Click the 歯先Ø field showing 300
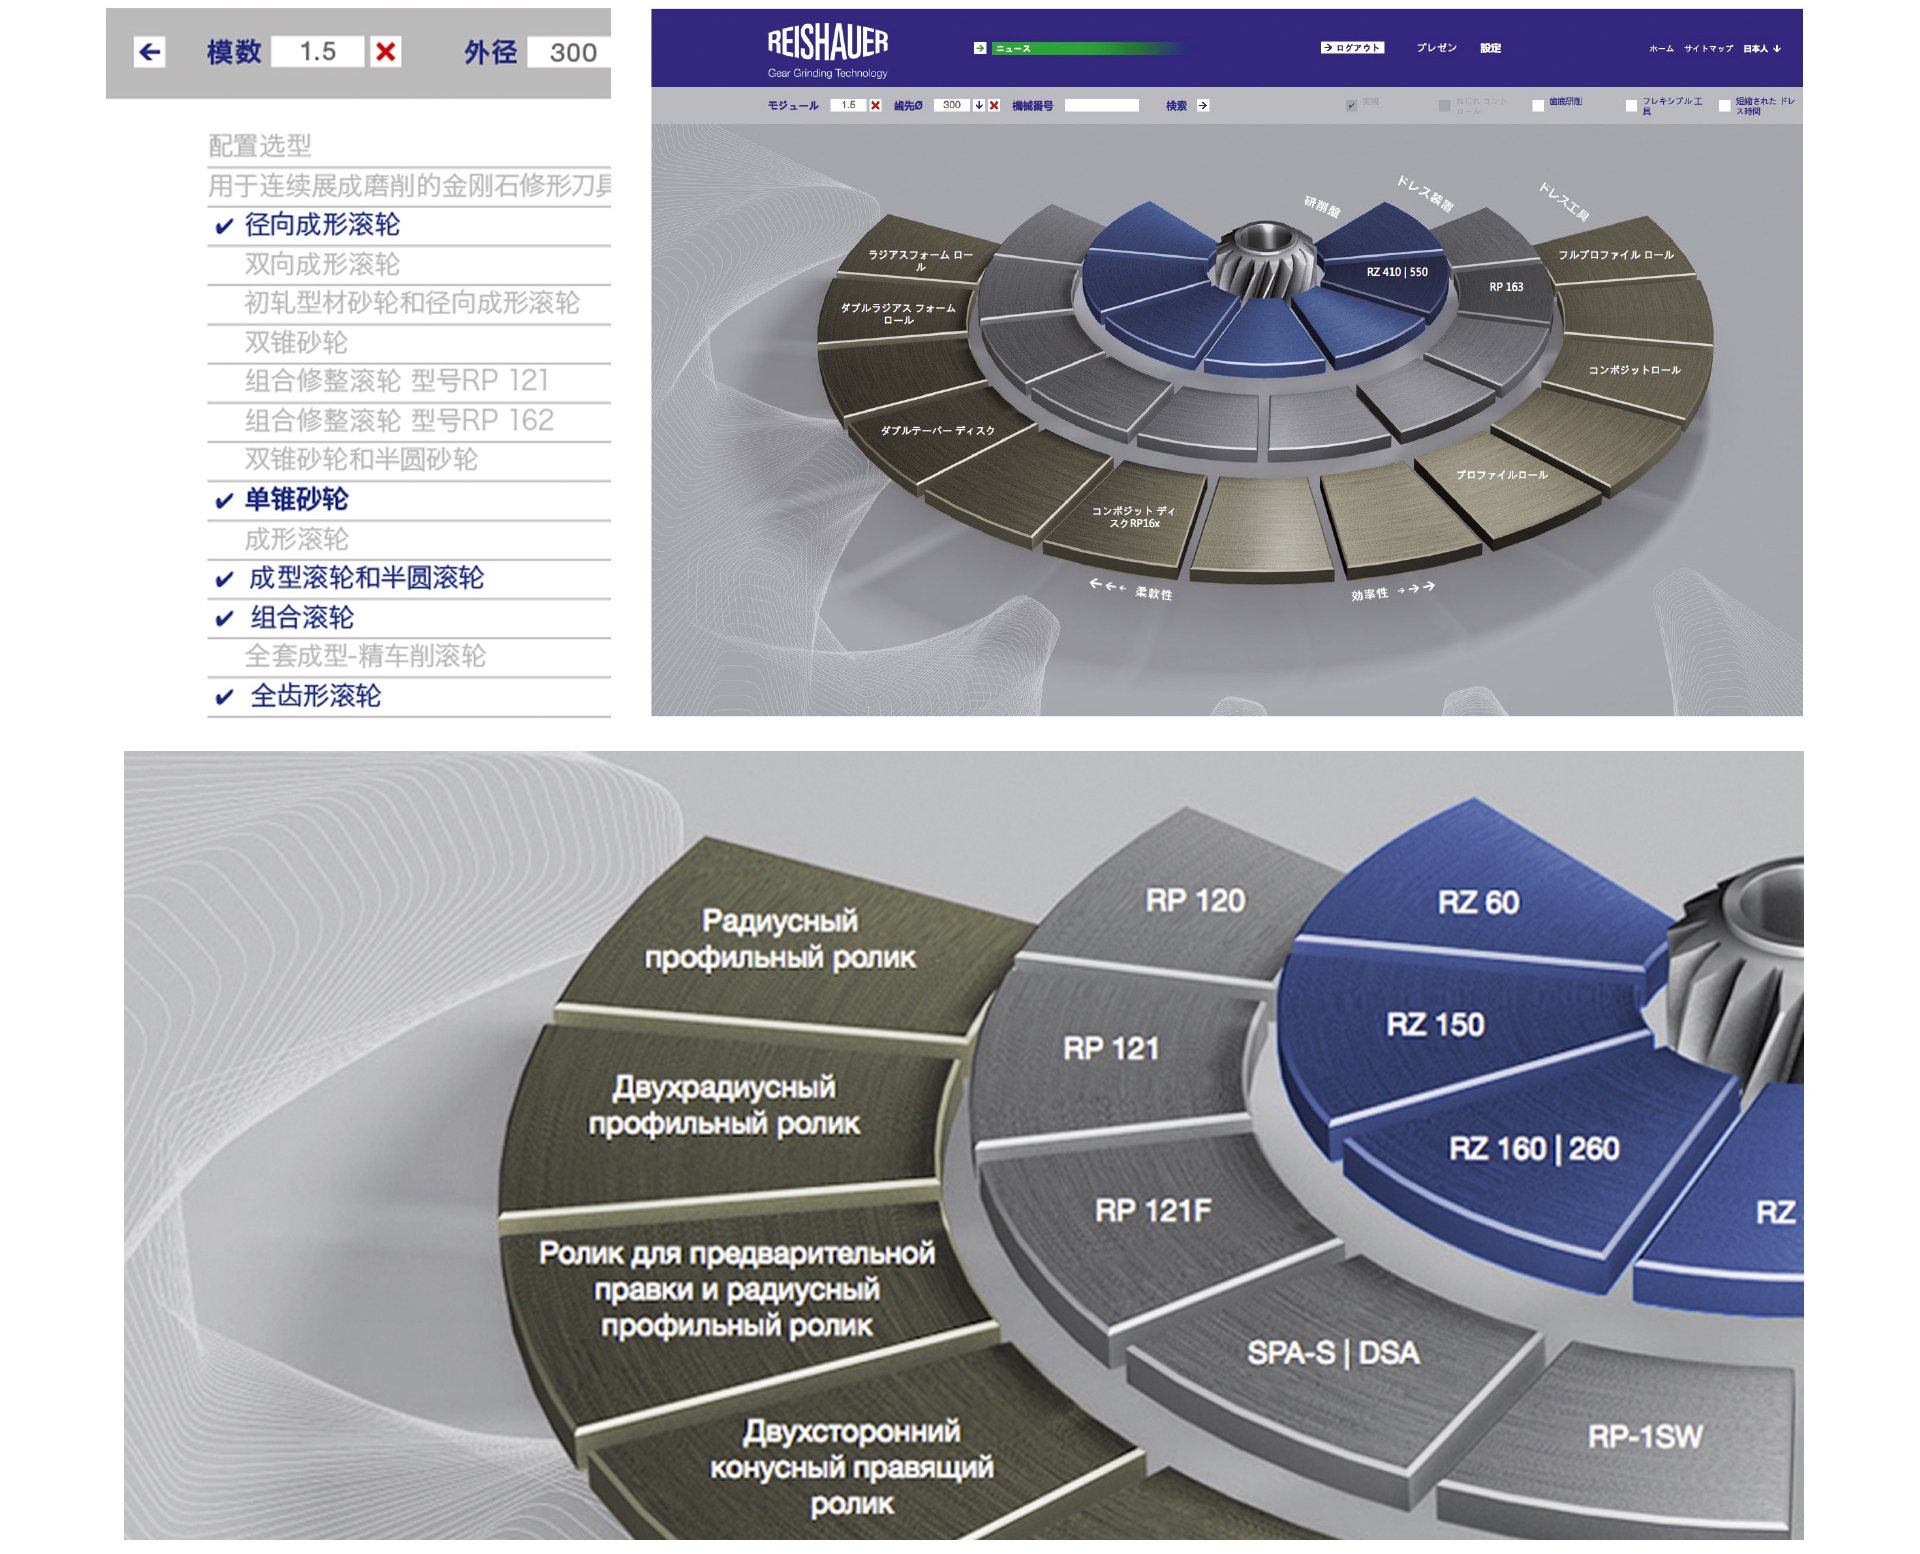1920x1554 pixels. [x=952, y=105]
